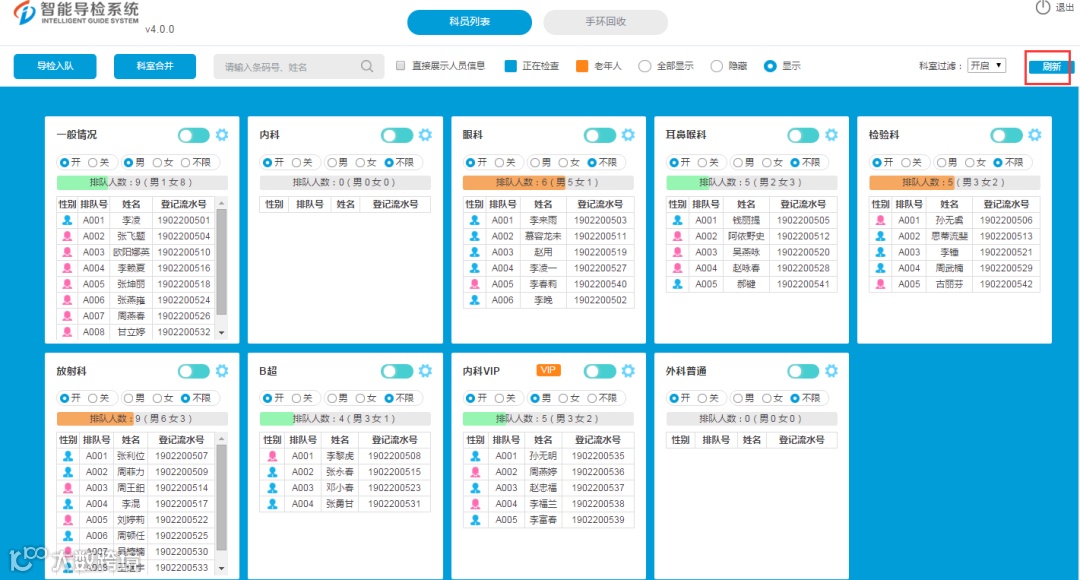This screenshot has width=1080, height=580.
Task: Click person icon for 钱丽提 in 耳鼻喉科
Action: click(677, 220)
